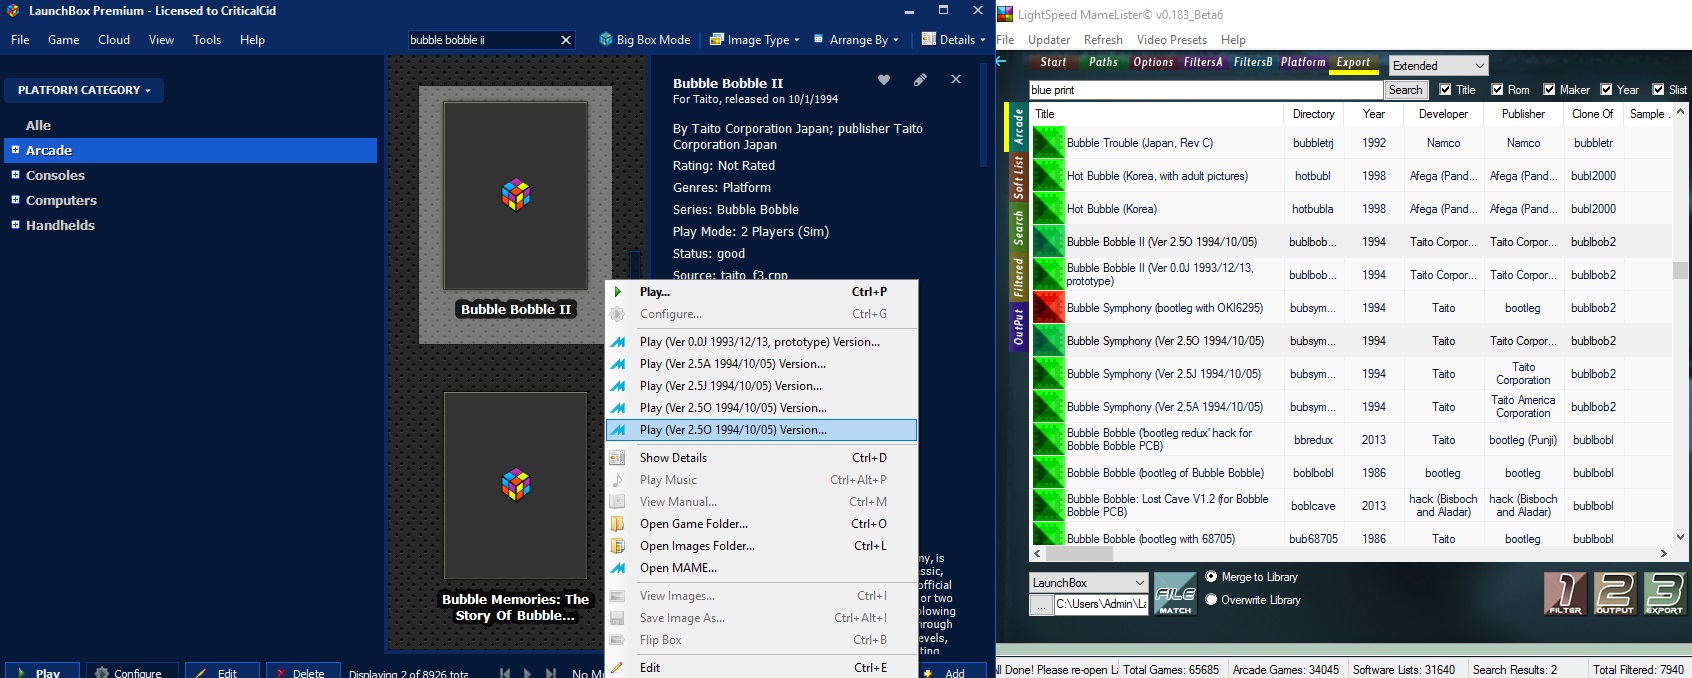This screenshot has width=1692, height=678.
Task: Click the Search button in MameLister
Action: (1405, 90)
